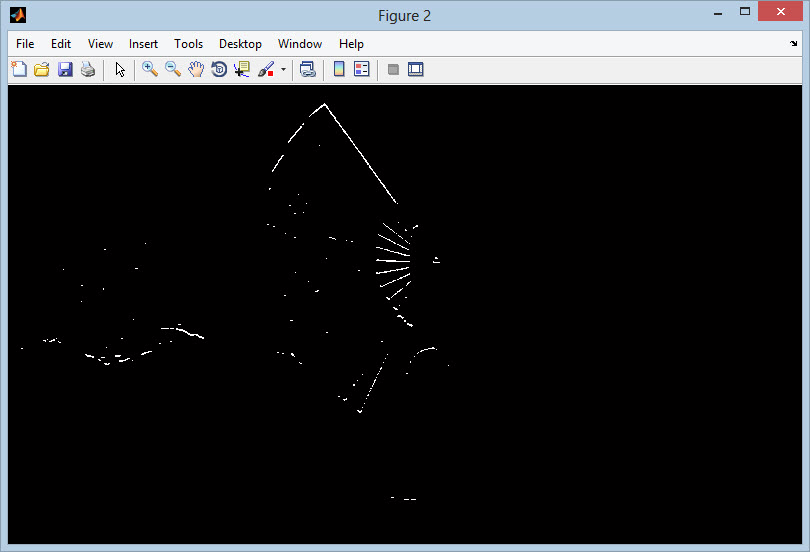Open the Edit menu
The height and width of the screenshot is (552, 810).
click(x=60, y=44)
